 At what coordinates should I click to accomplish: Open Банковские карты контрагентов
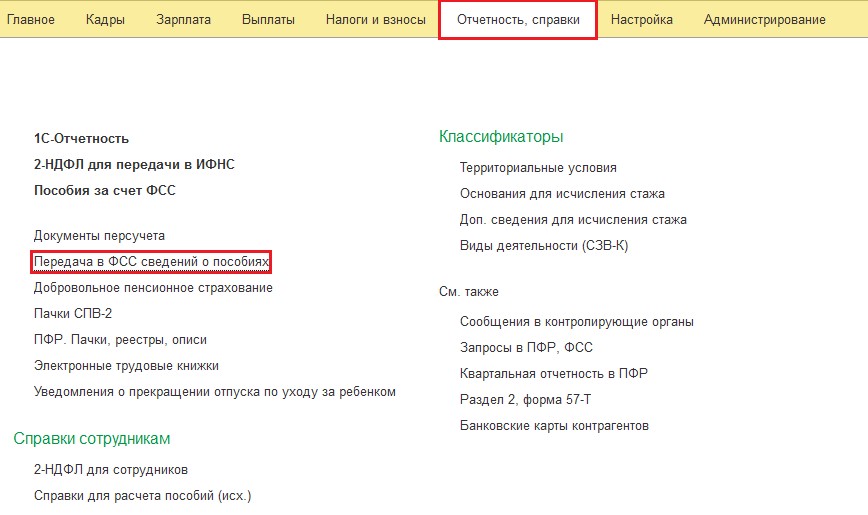tap(554, 426)
